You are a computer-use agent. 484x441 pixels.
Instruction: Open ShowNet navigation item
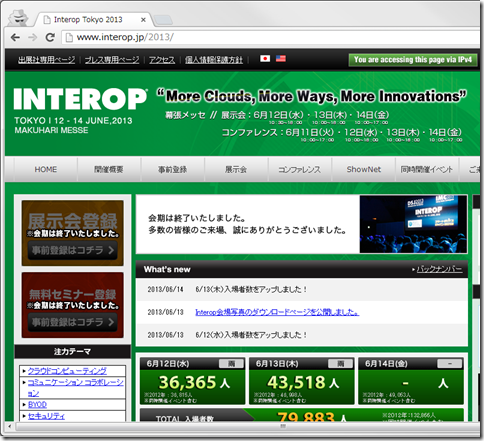(x=364, y=169)
